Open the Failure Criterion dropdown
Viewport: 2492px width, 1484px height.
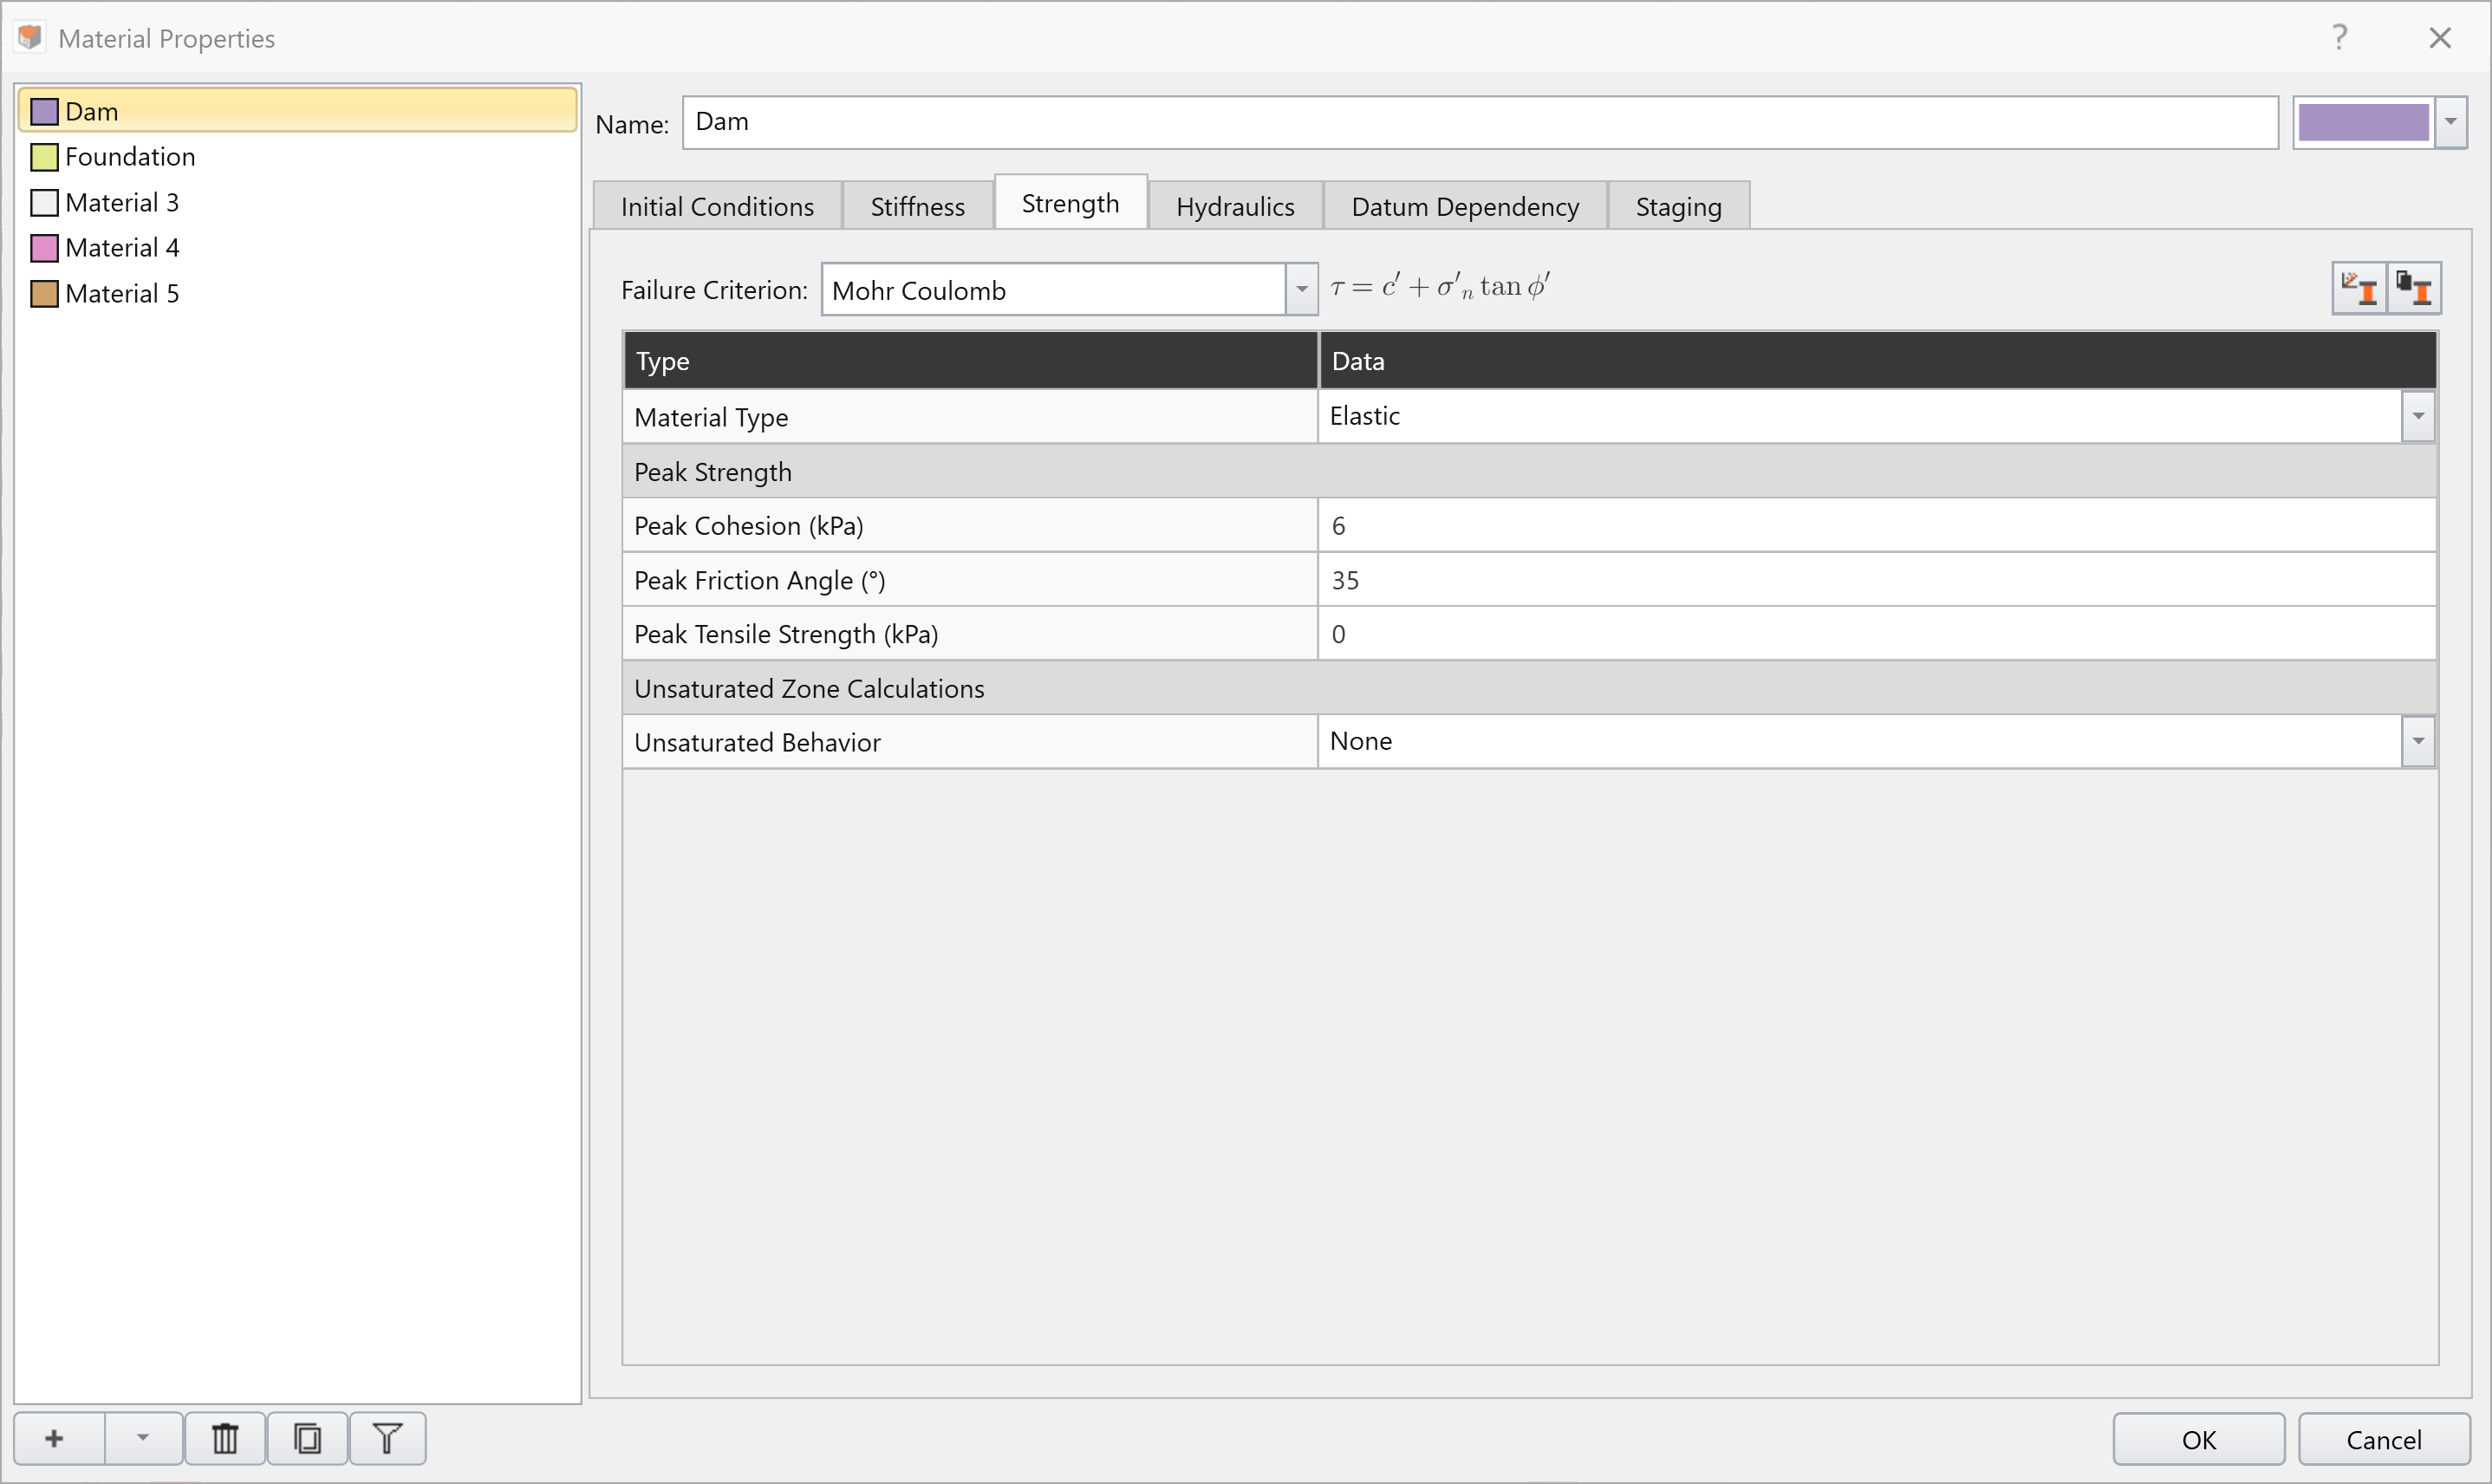(x=1069, y=289)
